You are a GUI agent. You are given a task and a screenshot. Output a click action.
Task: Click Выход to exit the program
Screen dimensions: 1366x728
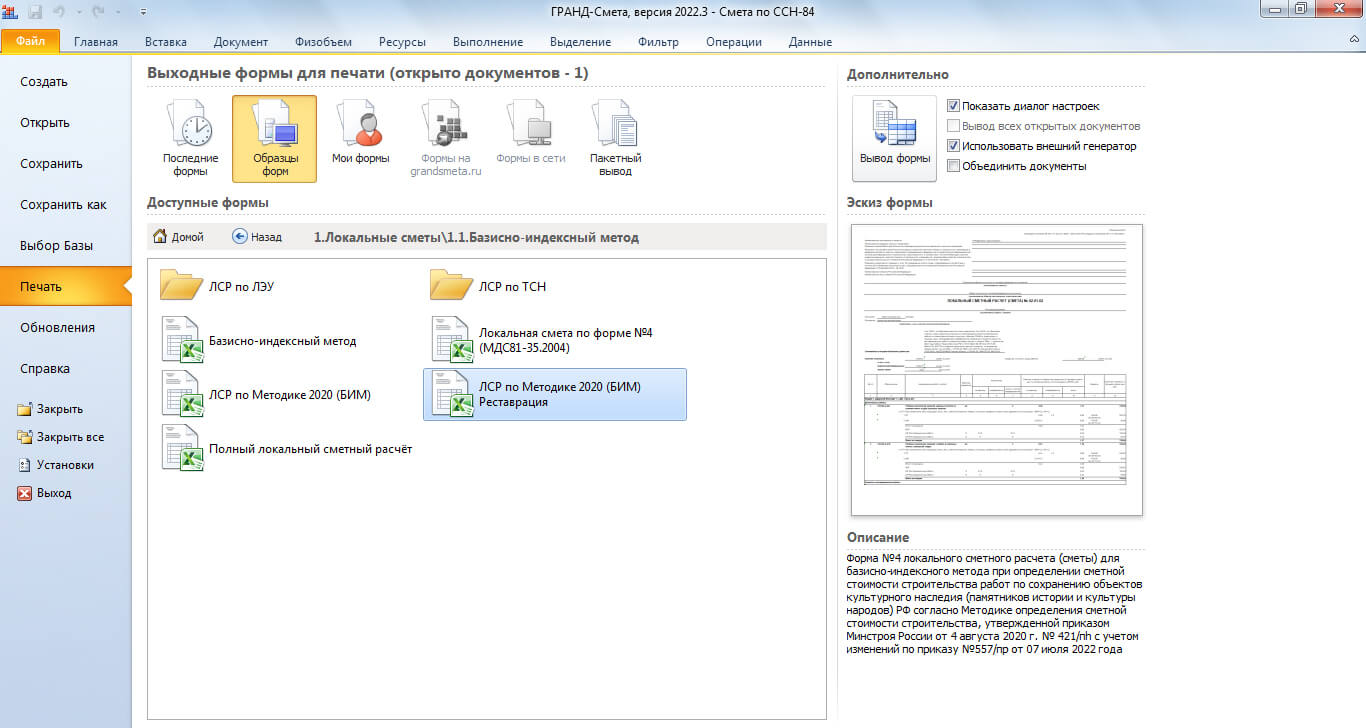click(45, 493)
